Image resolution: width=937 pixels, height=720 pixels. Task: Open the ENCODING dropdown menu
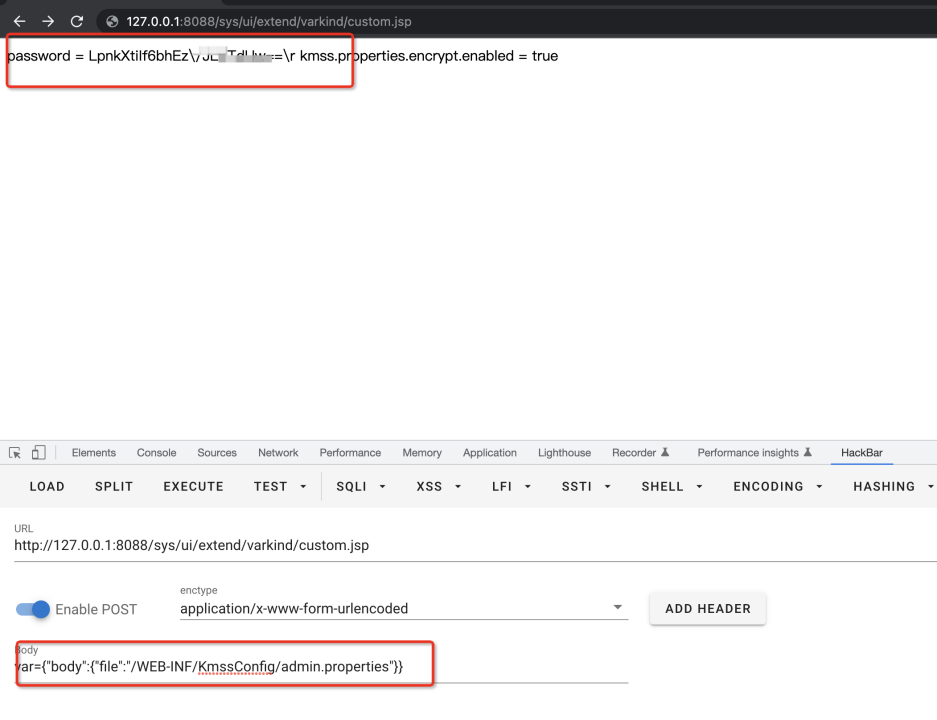(778, 487)
